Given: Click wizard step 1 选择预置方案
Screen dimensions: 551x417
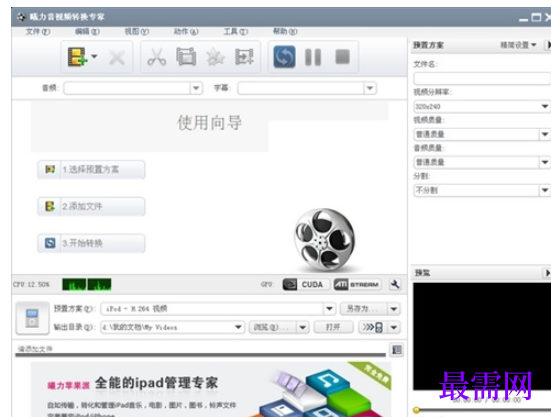Looking at the screenshot, I should pyautogui.click(x=91, y=170).
